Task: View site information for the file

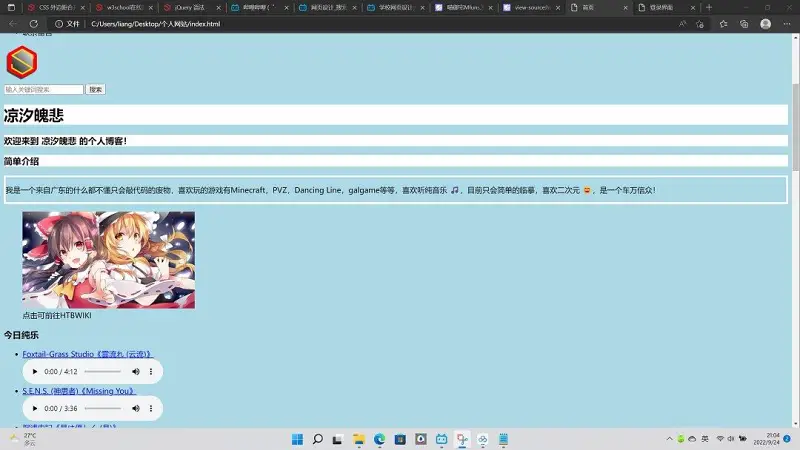Action: point(67,24)
